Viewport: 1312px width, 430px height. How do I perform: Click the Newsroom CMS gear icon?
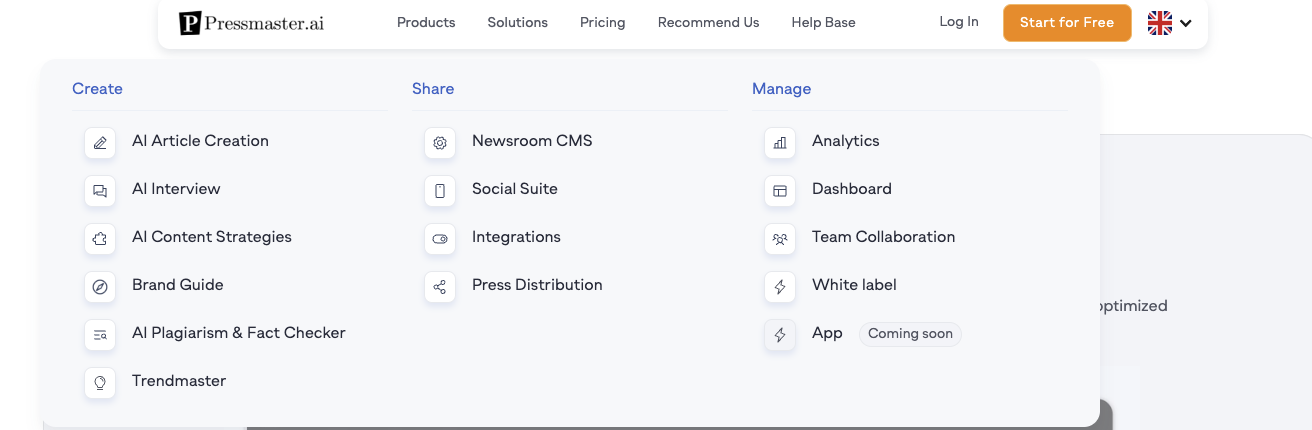click(x=440, y=143)
